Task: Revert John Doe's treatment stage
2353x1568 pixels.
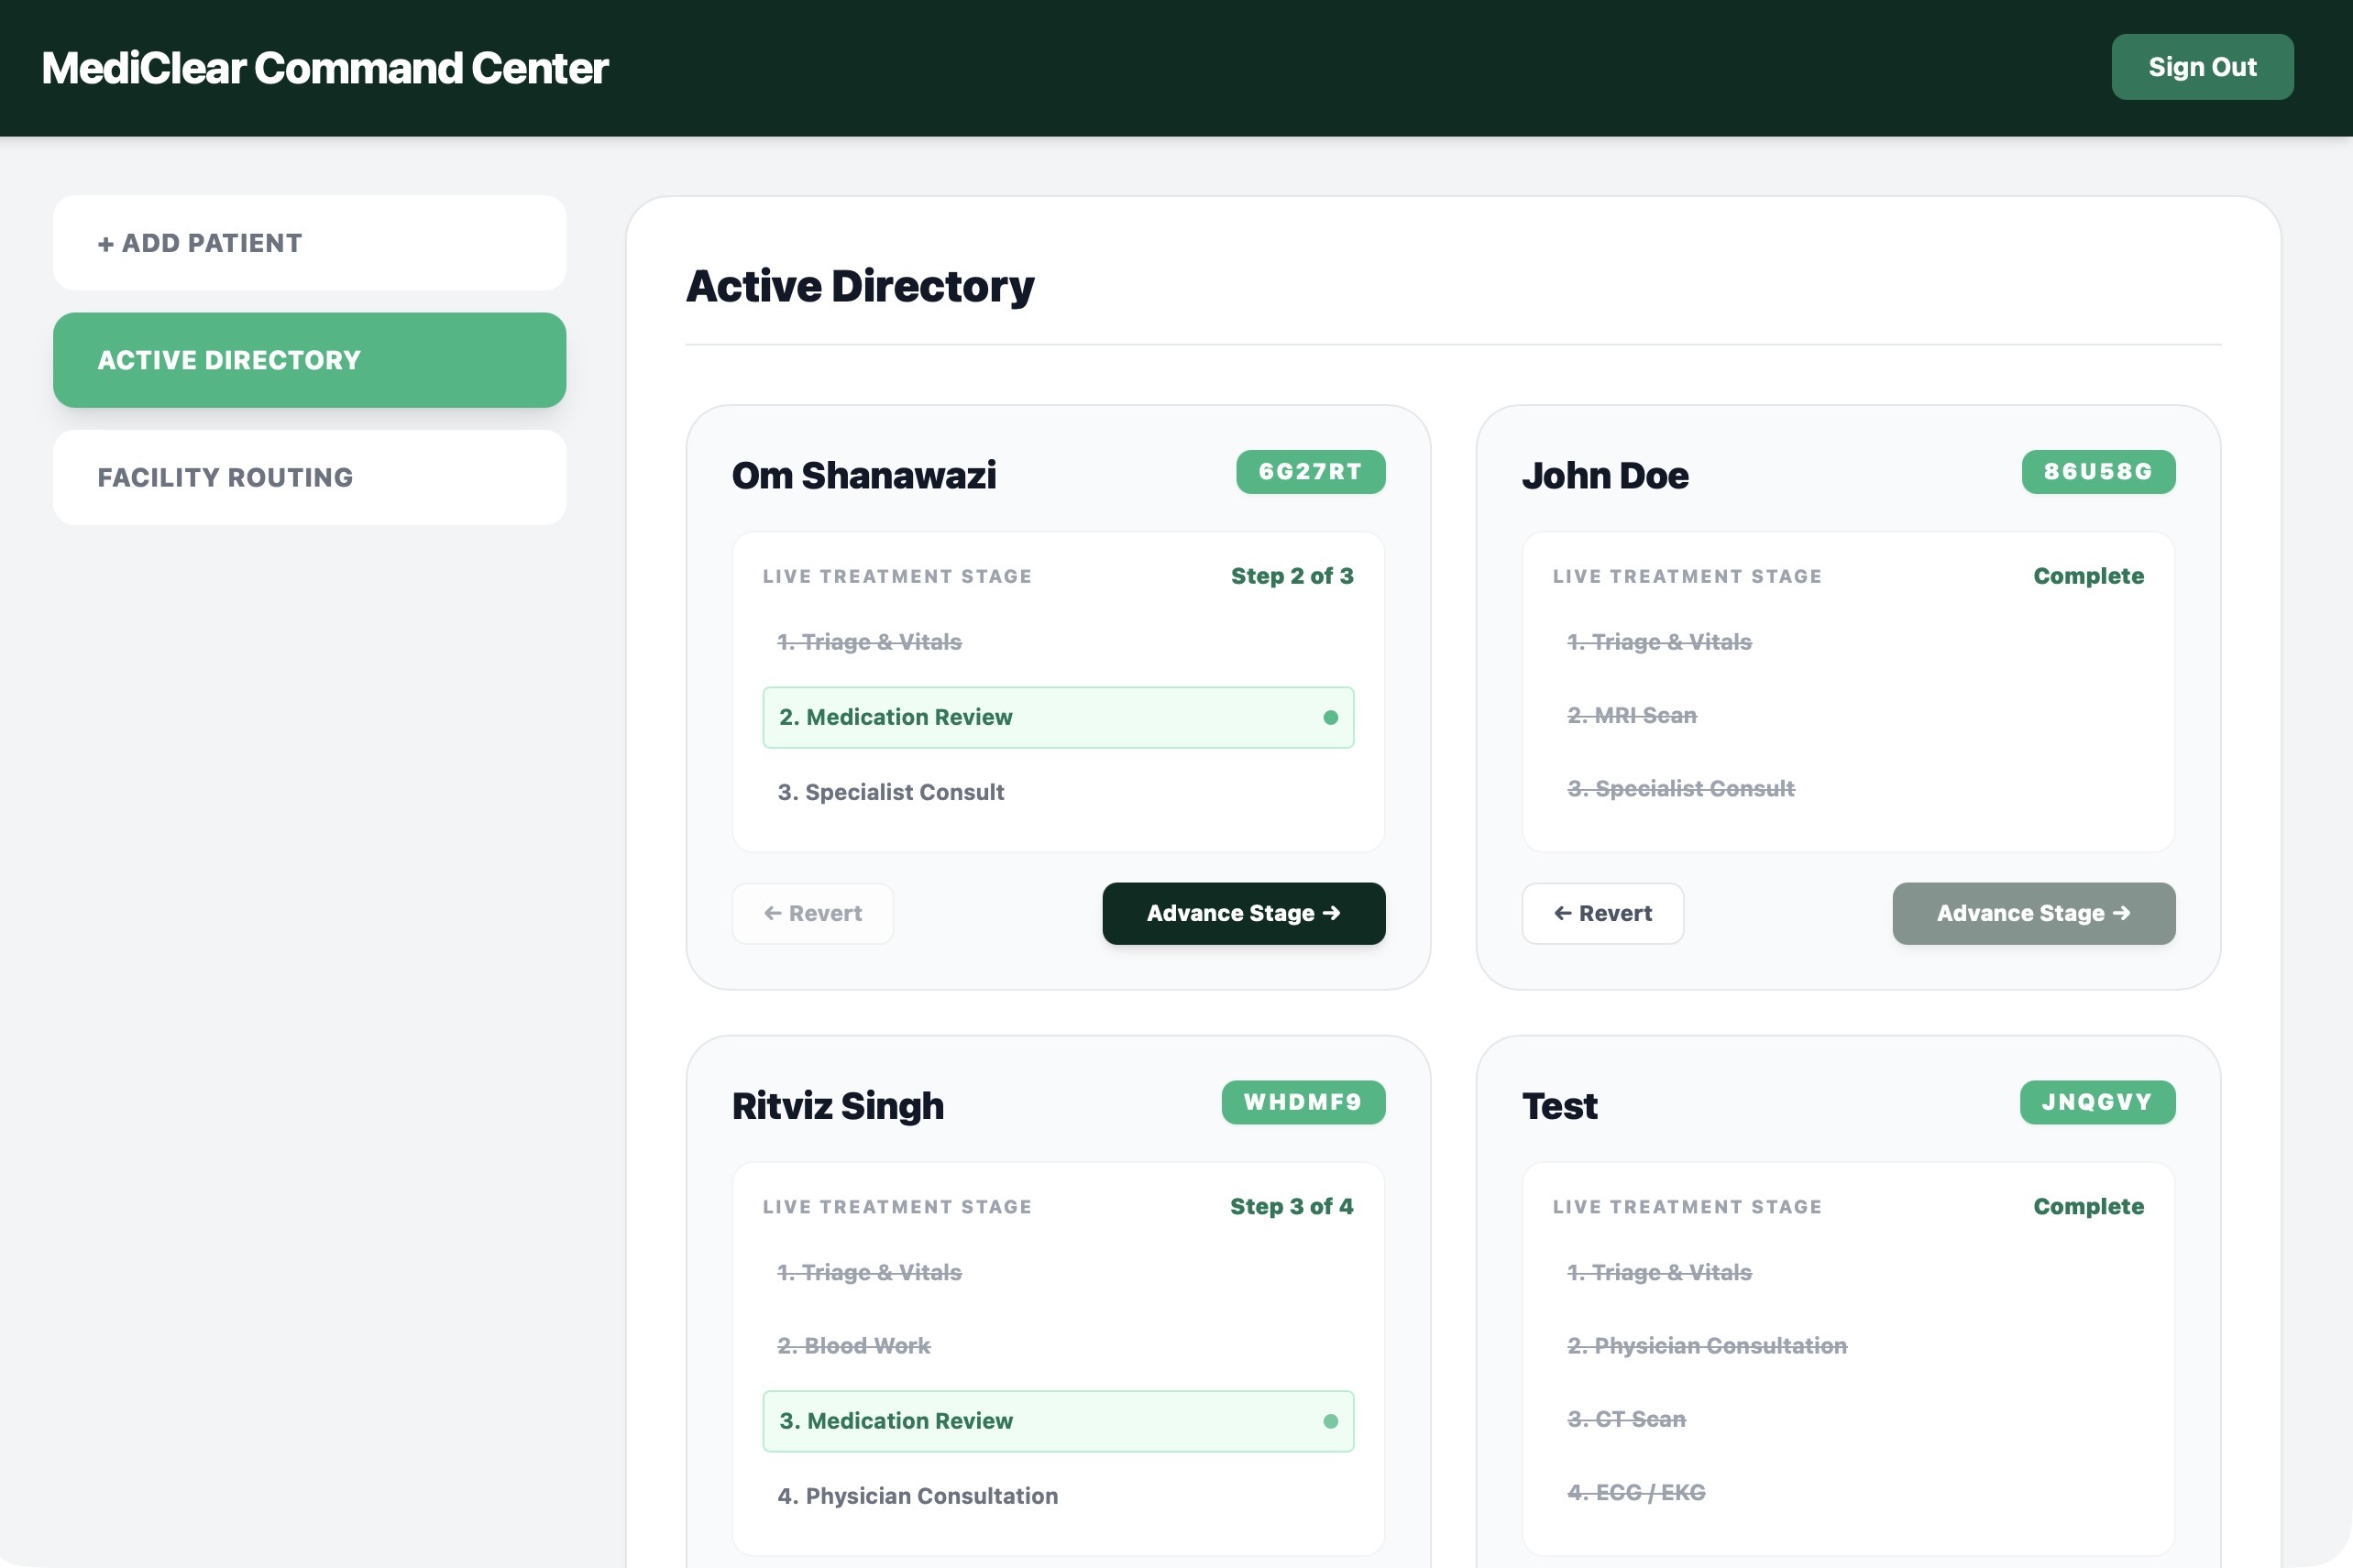Action: point(1602,913)
